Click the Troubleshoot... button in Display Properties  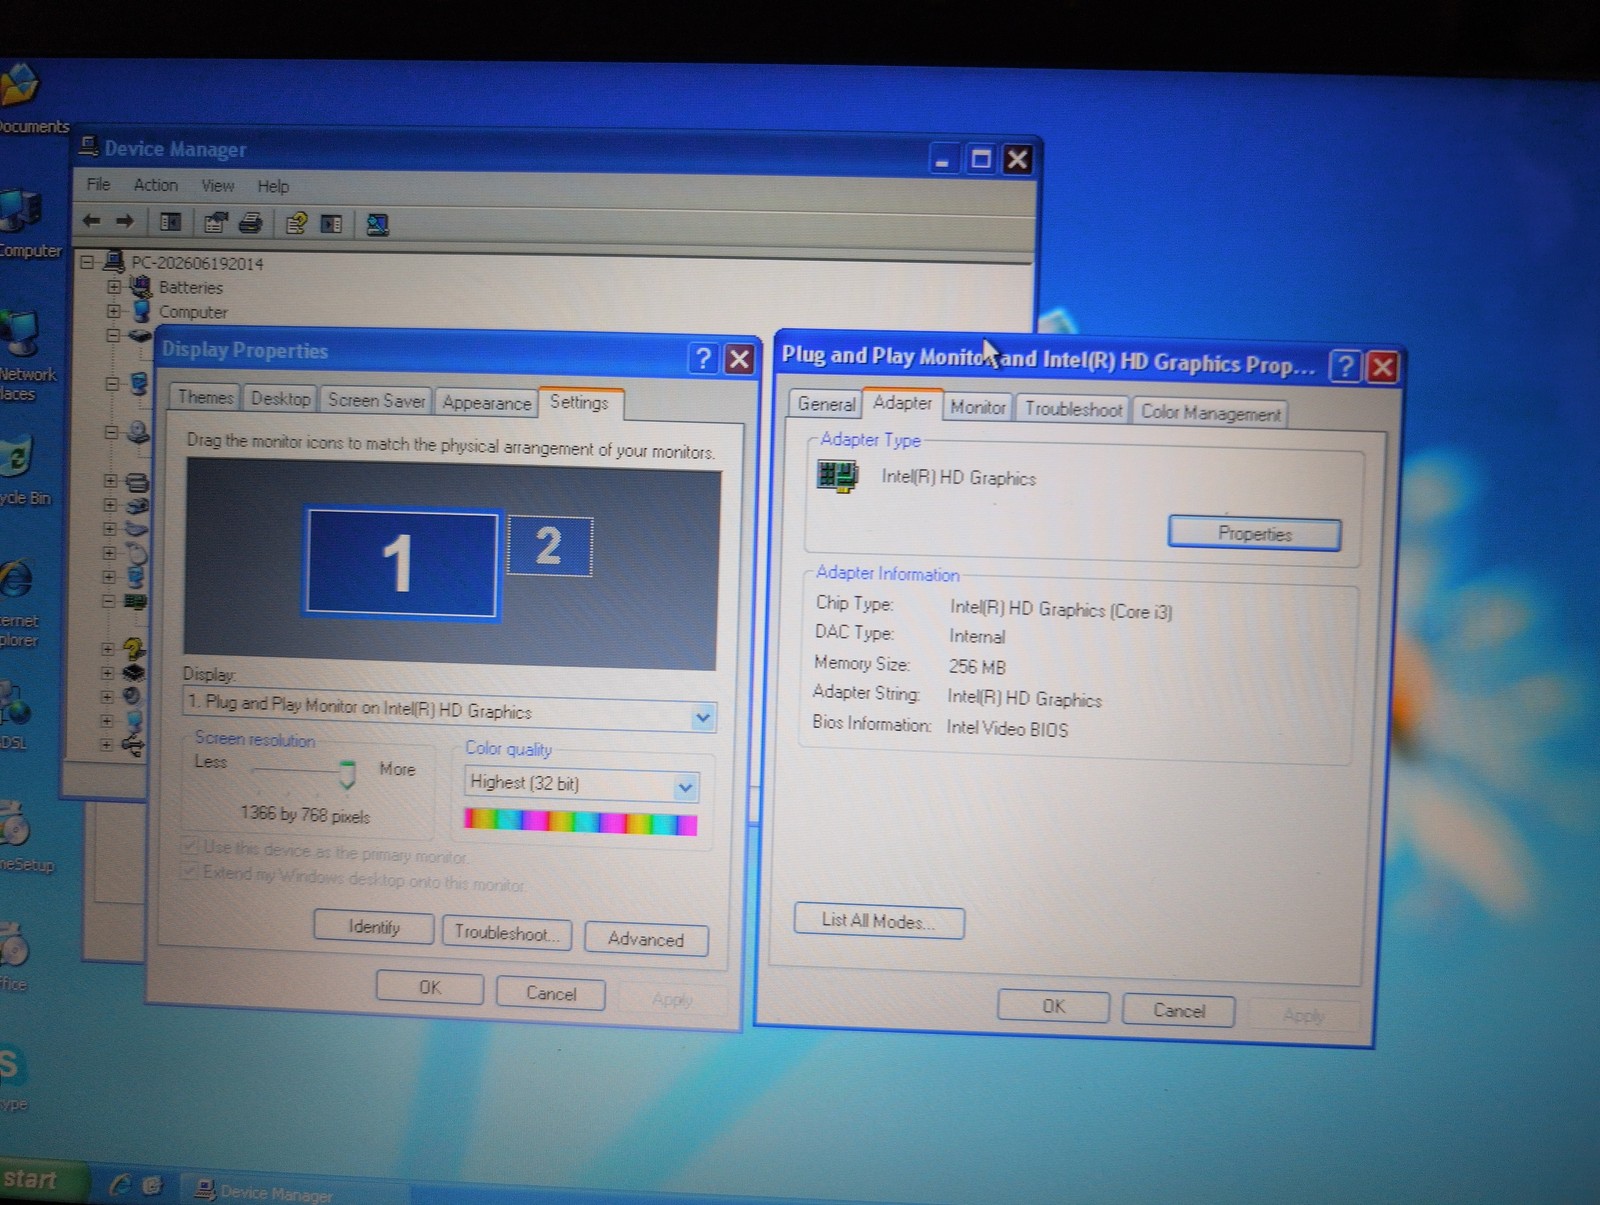(x=506, y=932)
